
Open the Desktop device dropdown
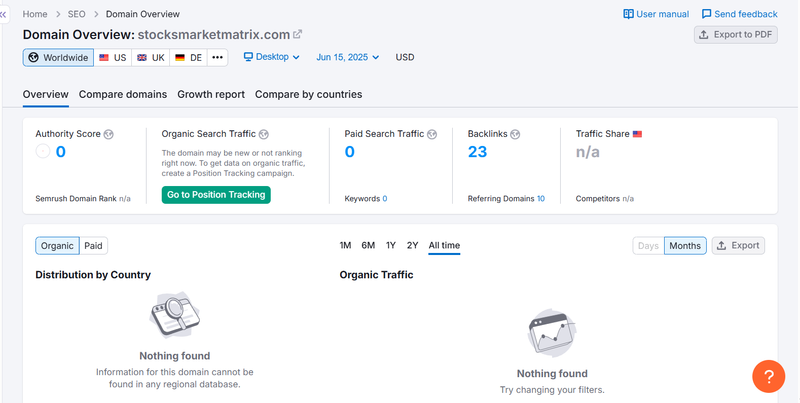pyautogui.click(x=272, y=57)
